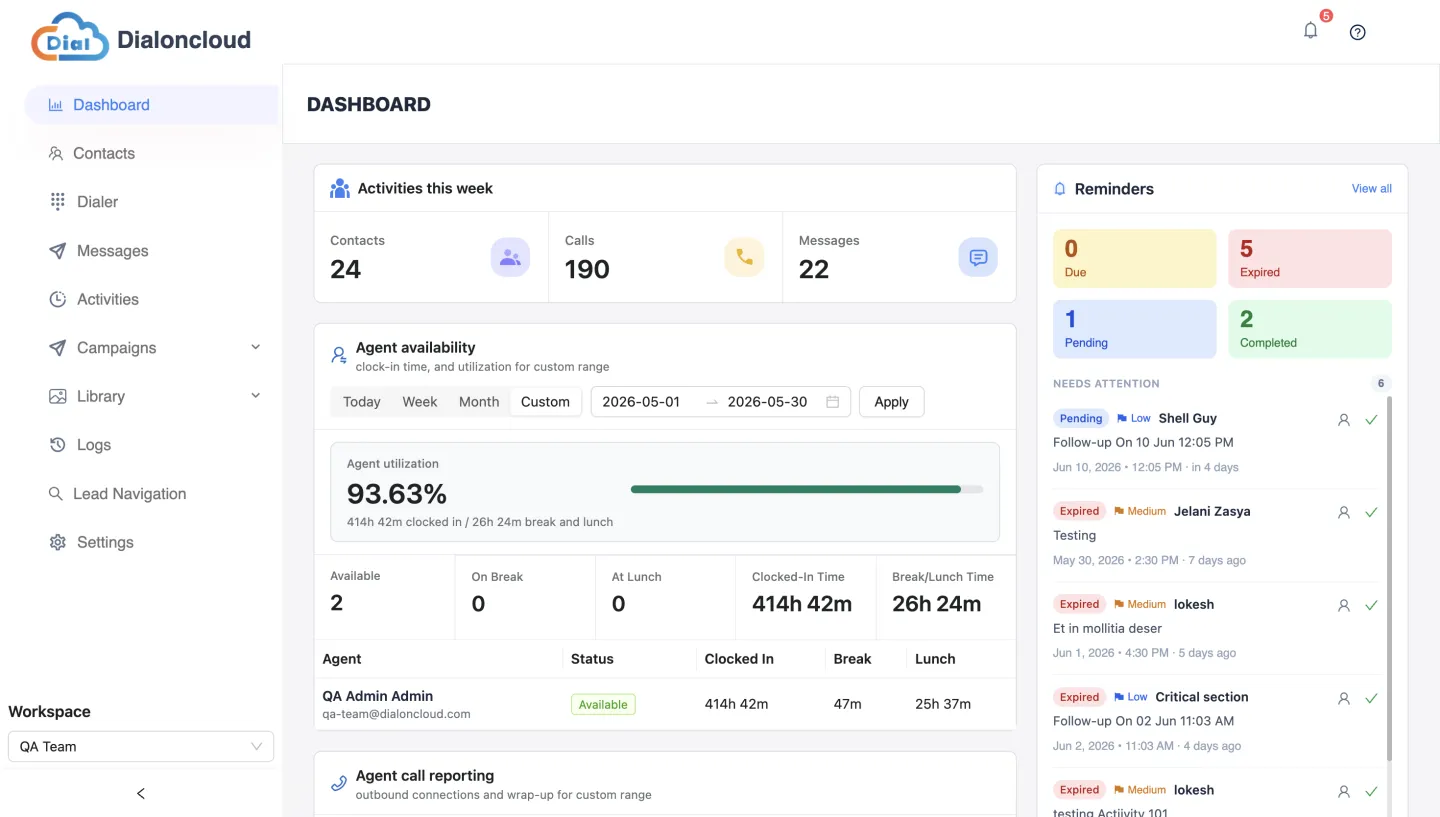The width and height of the screenshot is (1440, 817).
Task: Click the Completed reminders green card
Action: pyautogui.click(x=1310, y=329)
